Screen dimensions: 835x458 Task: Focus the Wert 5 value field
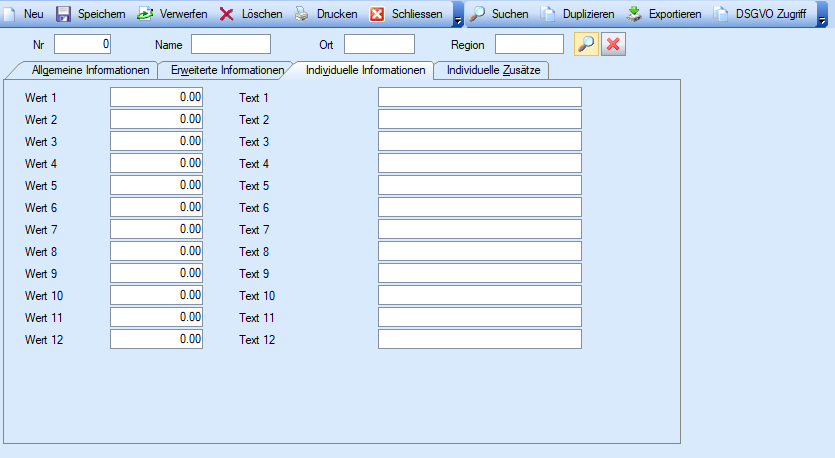[157, 185]
